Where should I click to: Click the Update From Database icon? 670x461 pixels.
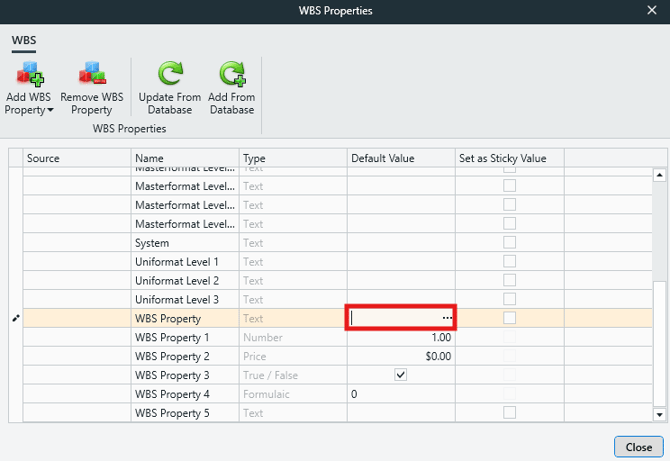coord(169,74)
